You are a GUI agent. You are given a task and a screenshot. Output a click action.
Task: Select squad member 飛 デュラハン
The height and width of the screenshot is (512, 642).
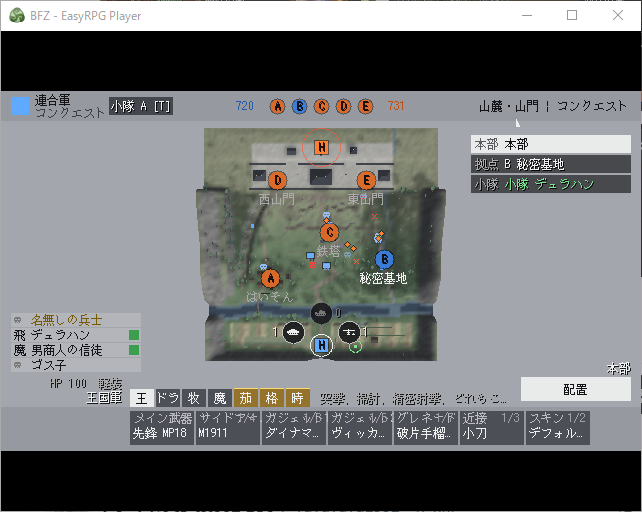pyautogui.click(x=76, y=335)
